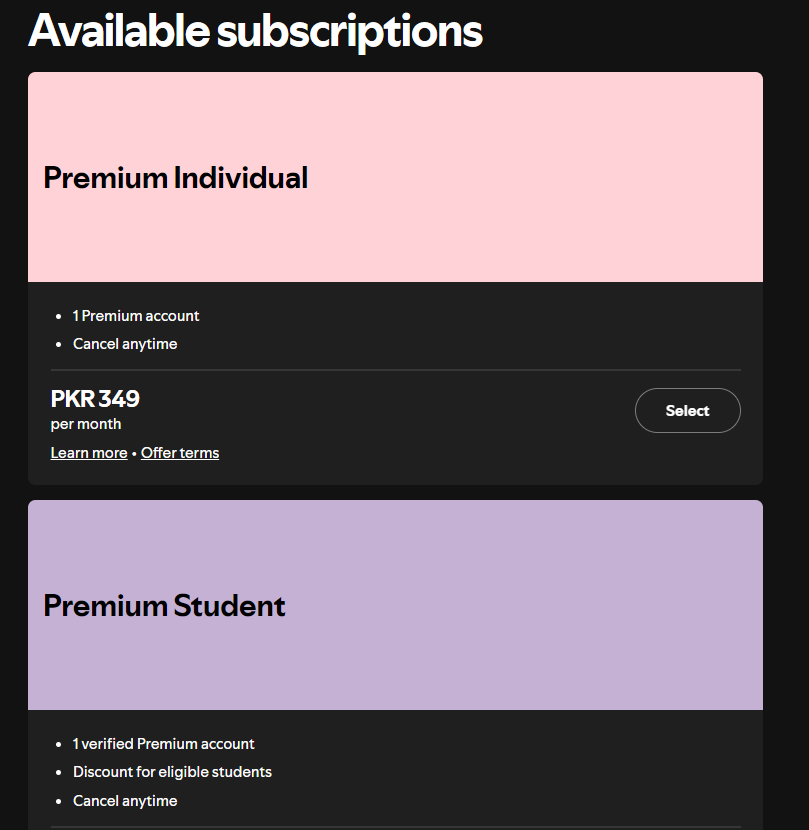Click Cancel anytime under Premium Individual
This screenshot has width=809, height=830.
(x=125, y=344)
